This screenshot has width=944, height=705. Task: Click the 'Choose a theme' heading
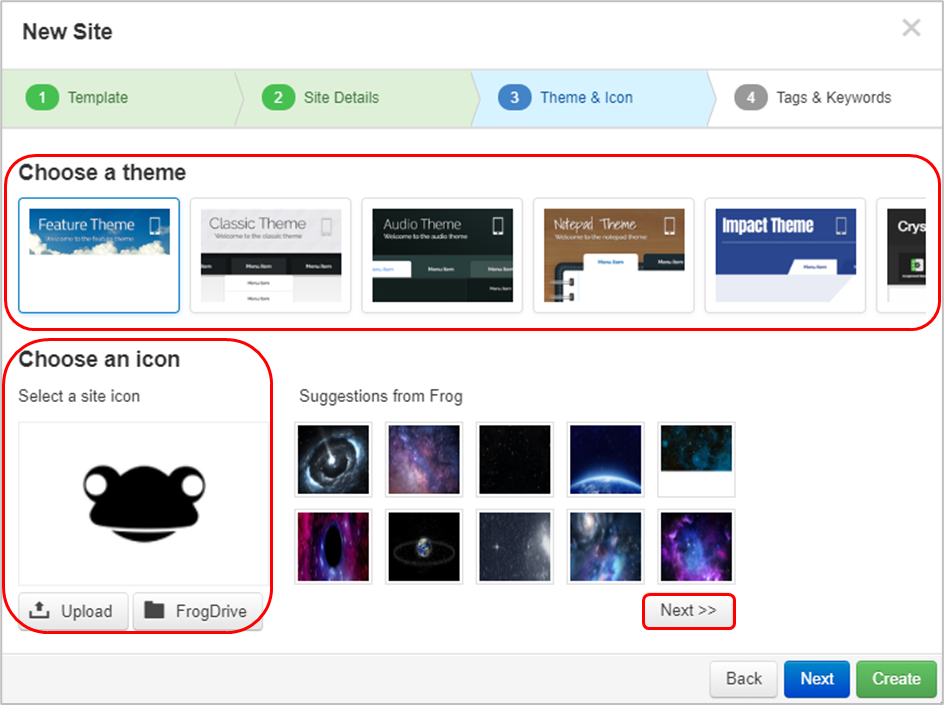pos(102,173)
